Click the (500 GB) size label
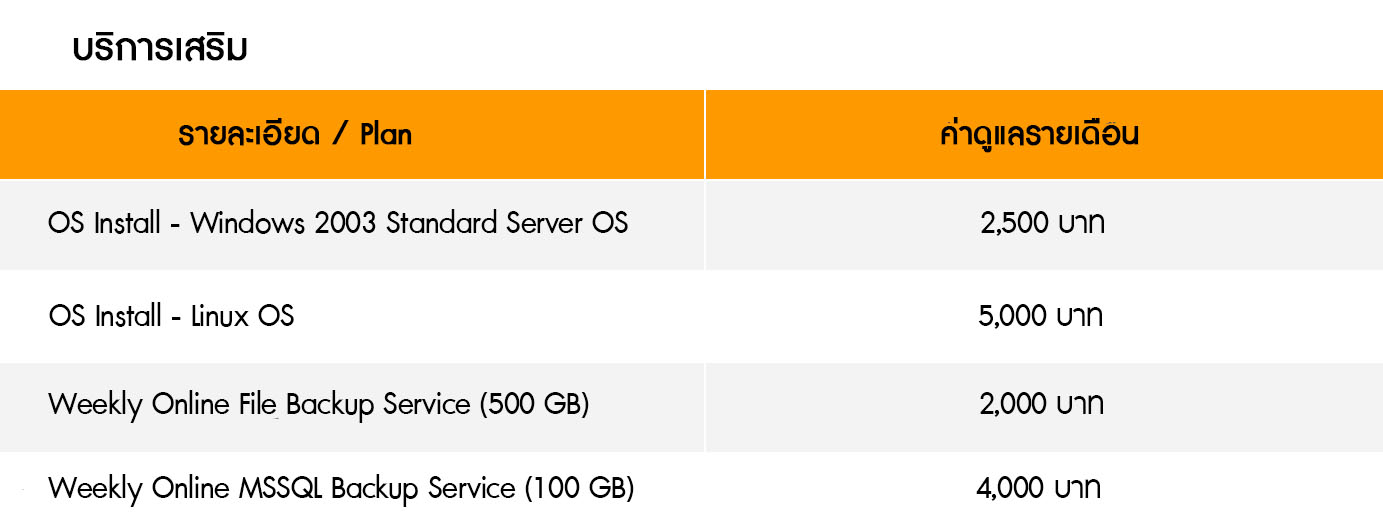 click(x=534, y=405)
